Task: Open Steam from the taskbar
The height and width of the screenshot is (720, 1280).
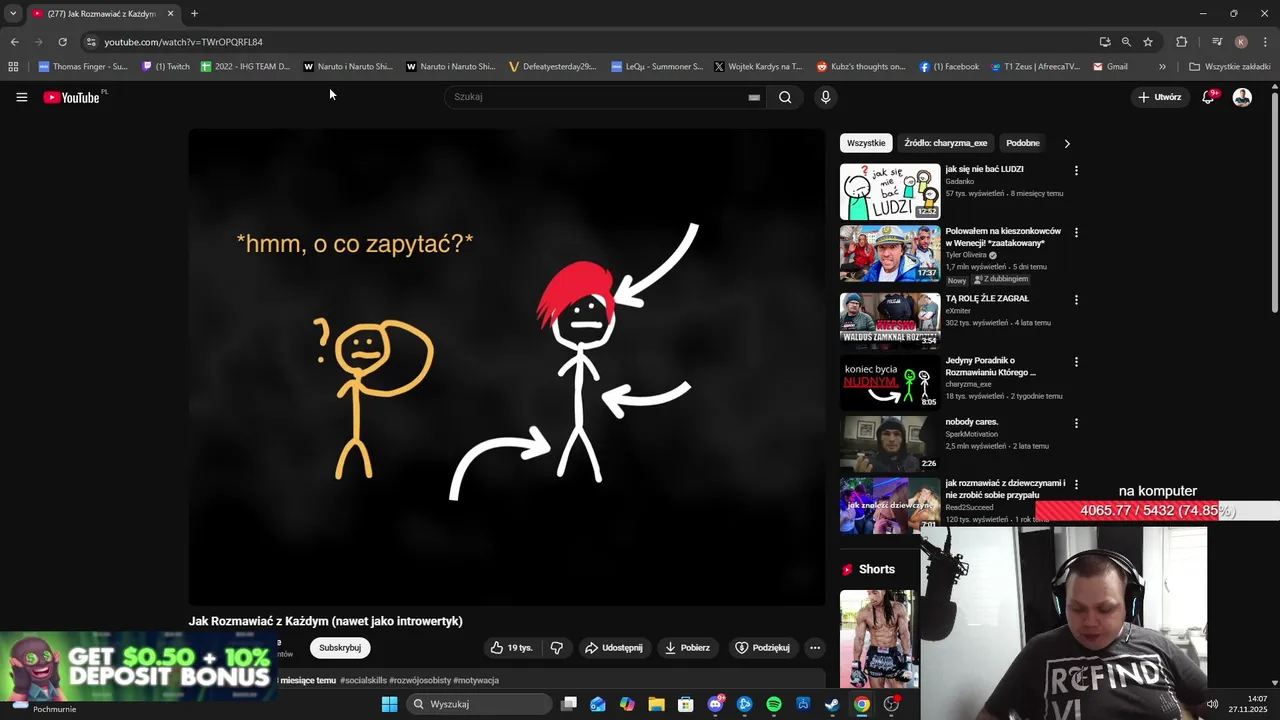Action: coord(832,704)
